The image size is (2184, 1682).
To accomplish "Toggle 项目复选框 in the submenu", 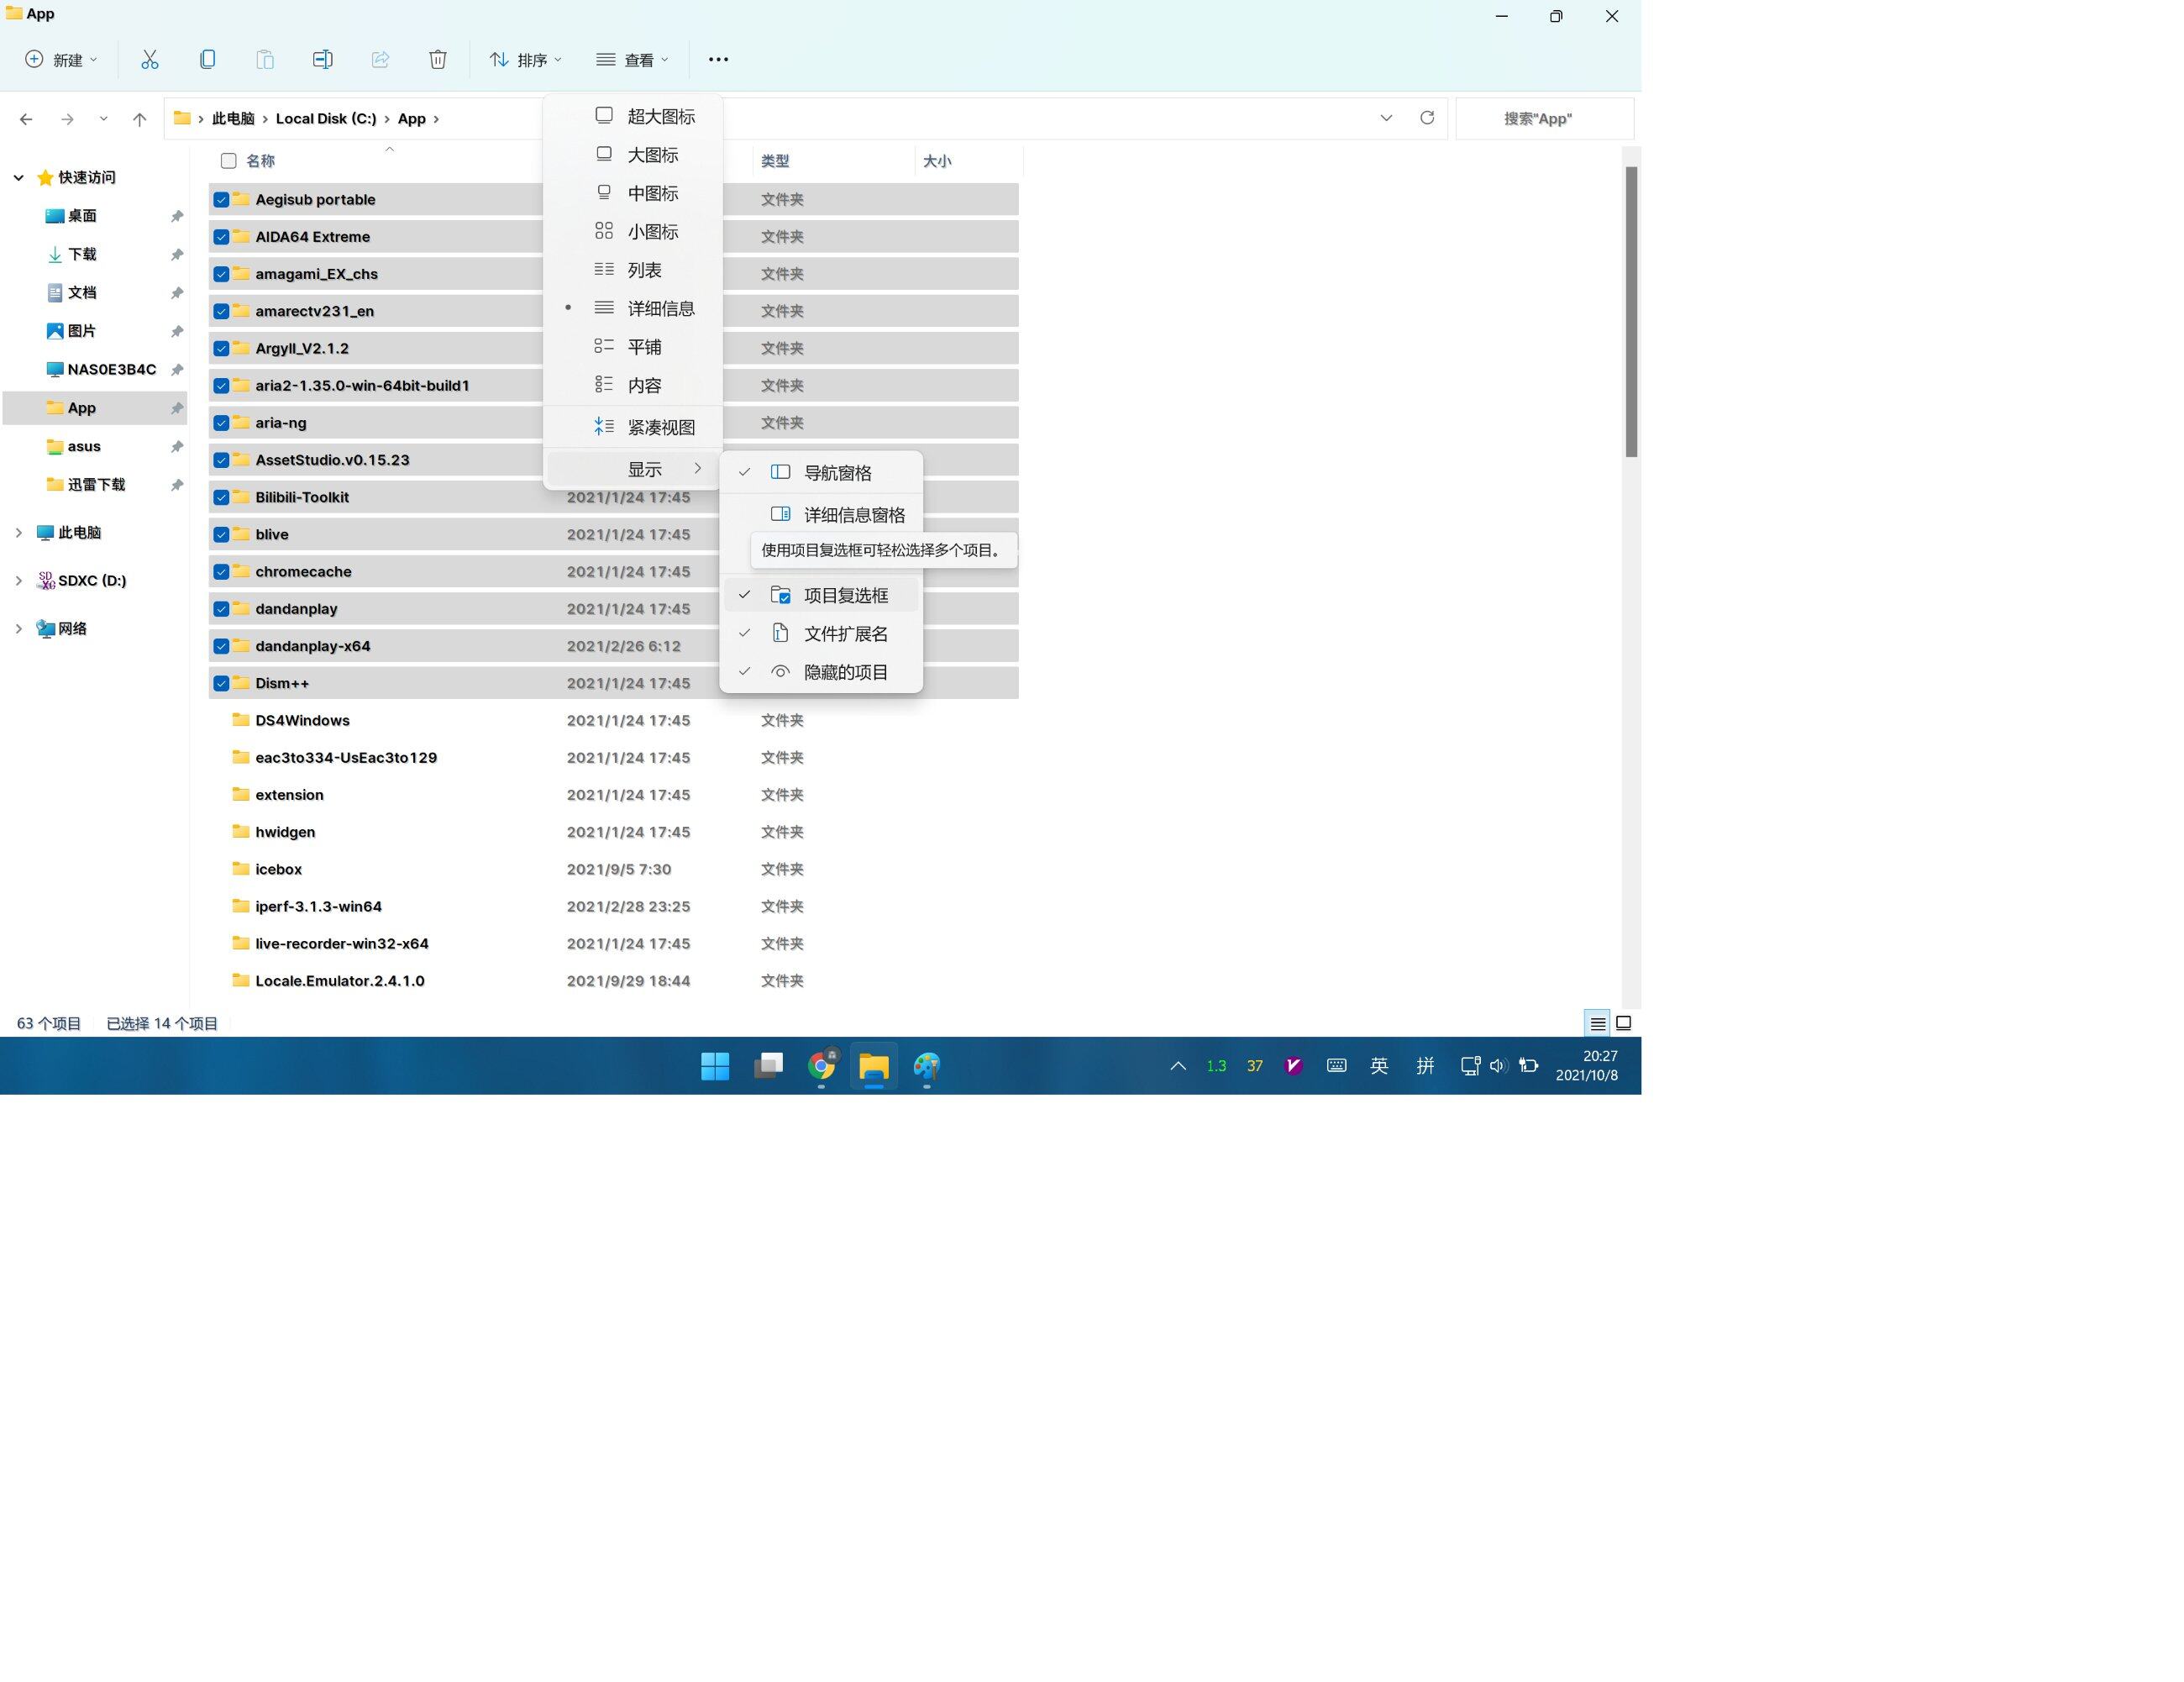I will click(821, 596).
